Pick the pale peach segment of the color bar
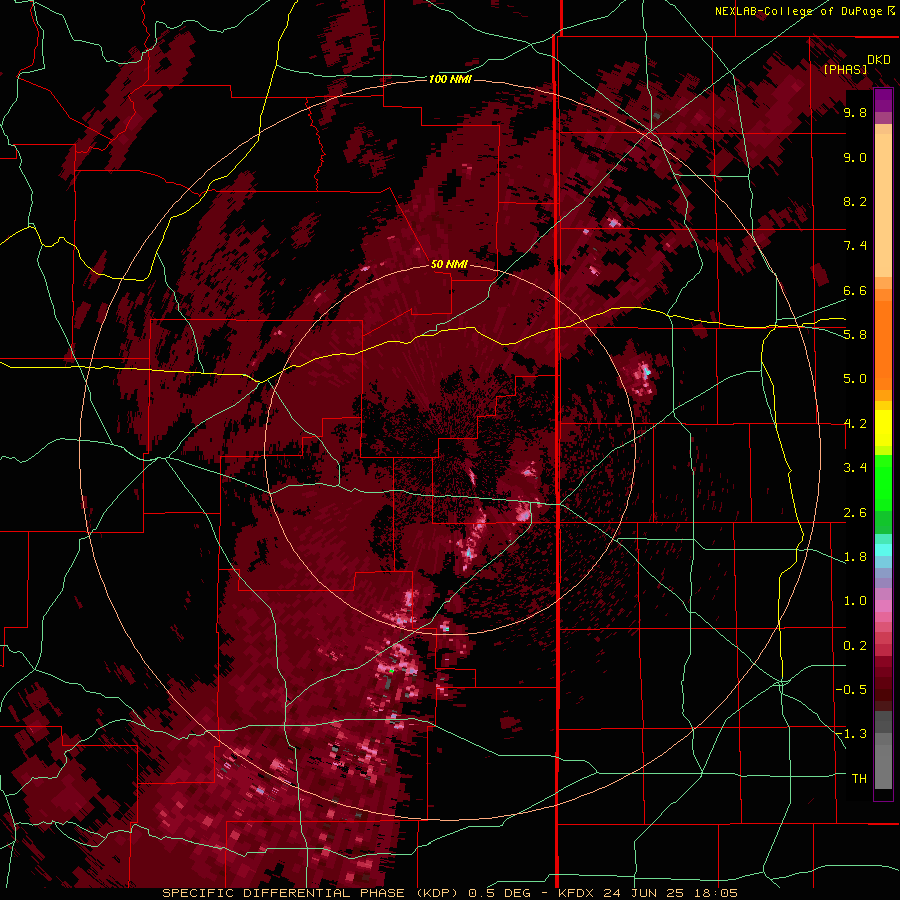Viewport: 900px width, 900px height. (883, 205)
